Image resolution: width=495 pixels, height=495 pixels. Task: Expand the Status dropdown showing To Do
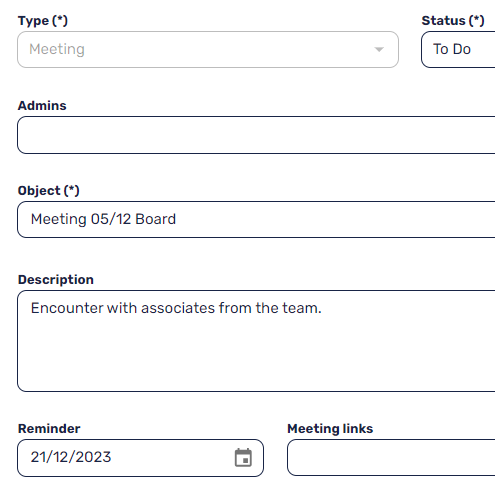point(458,50)
